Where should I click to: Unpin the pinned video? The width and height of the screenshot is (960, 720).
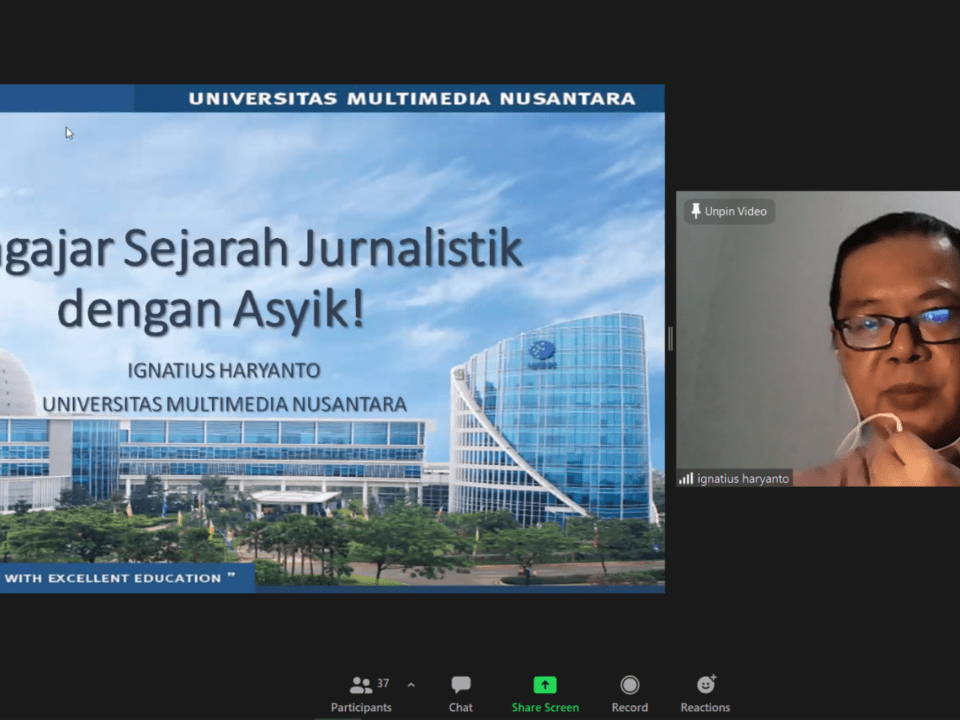point(729,211)
